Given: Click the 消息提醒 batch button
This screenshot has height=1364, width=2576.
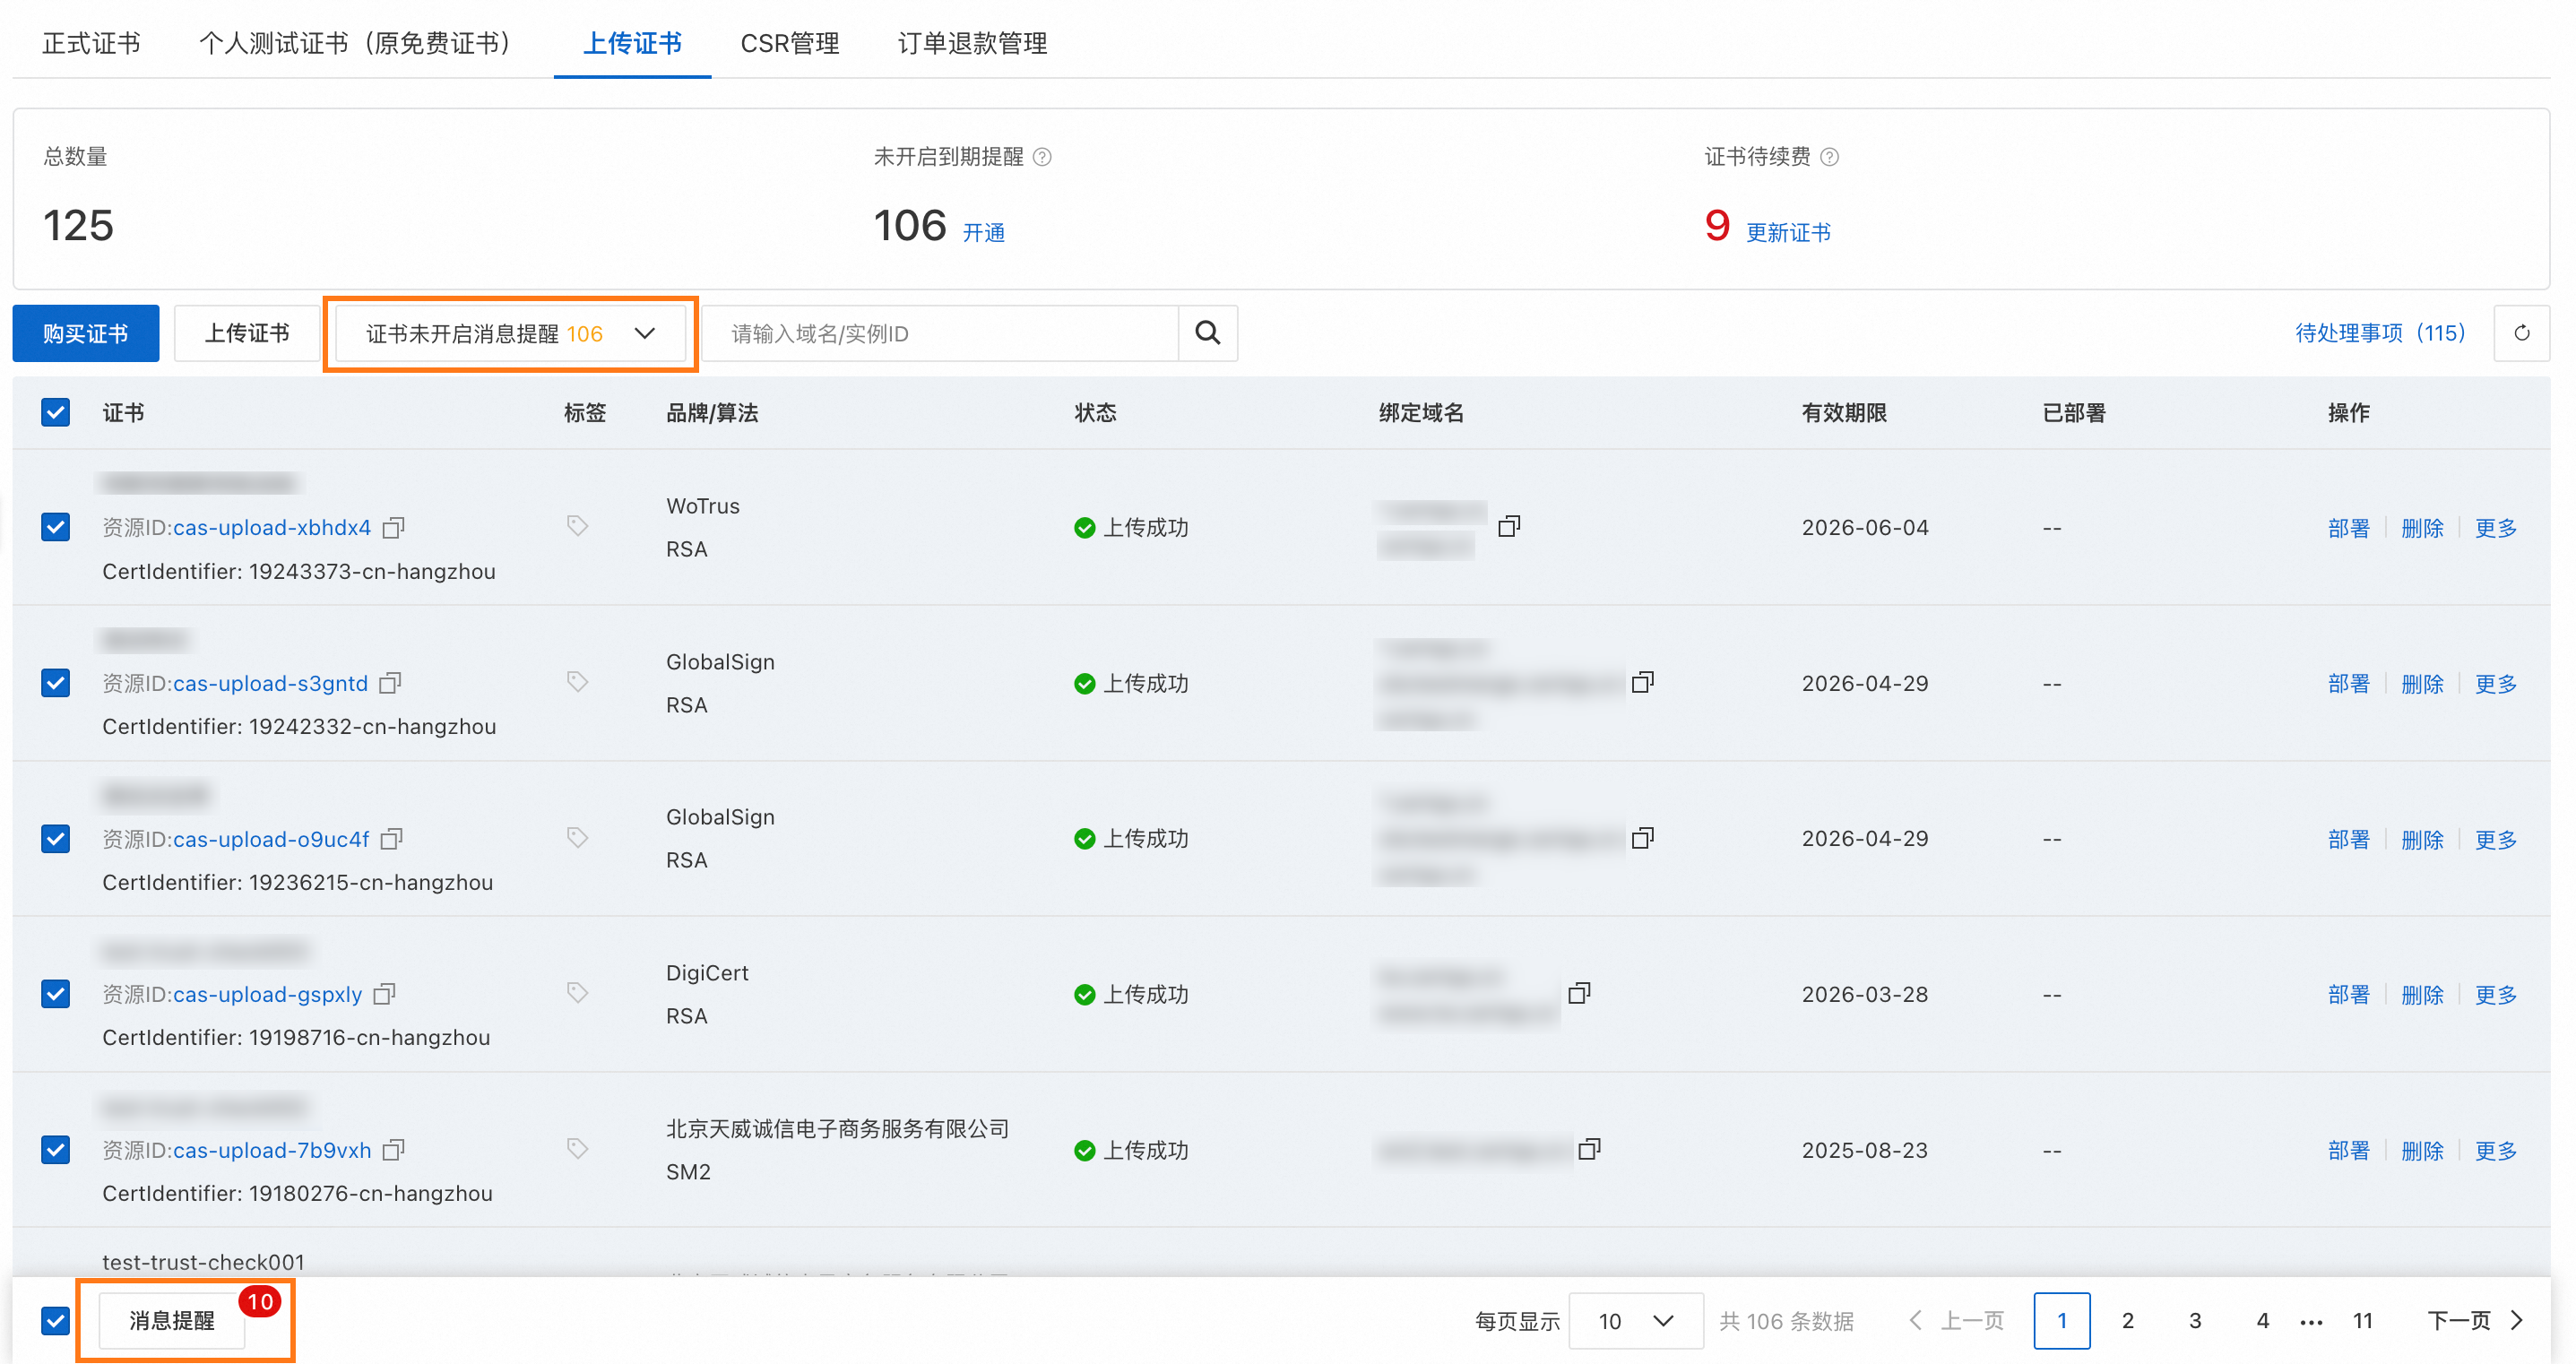Looking at the screenshot, I should (172, 1321).
